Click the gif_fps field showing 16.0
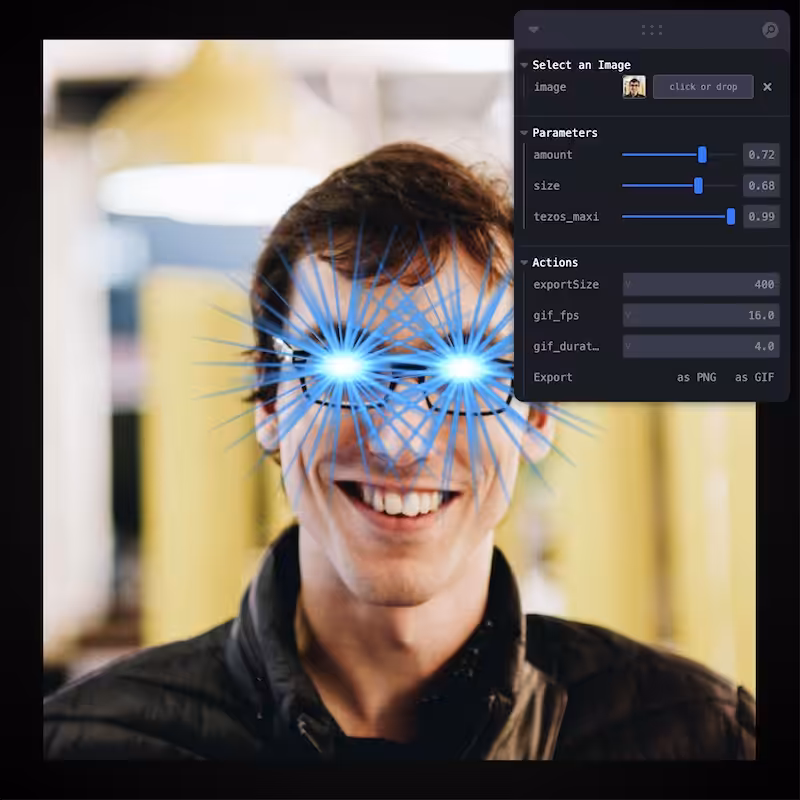Image resolution: width=800 pixels, height=800 pixels. coord(701,315)
